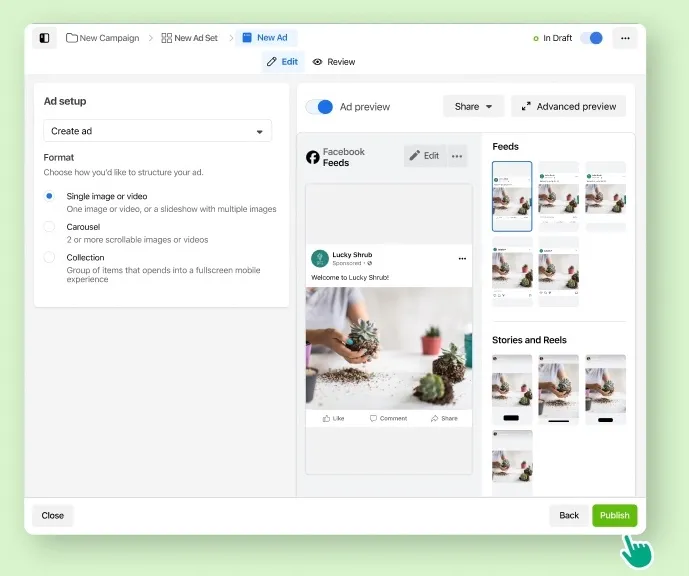Select the fourth Stories and Reels thumbnail
This screenshot has width=689, height=576.
[x=512, y=463]
